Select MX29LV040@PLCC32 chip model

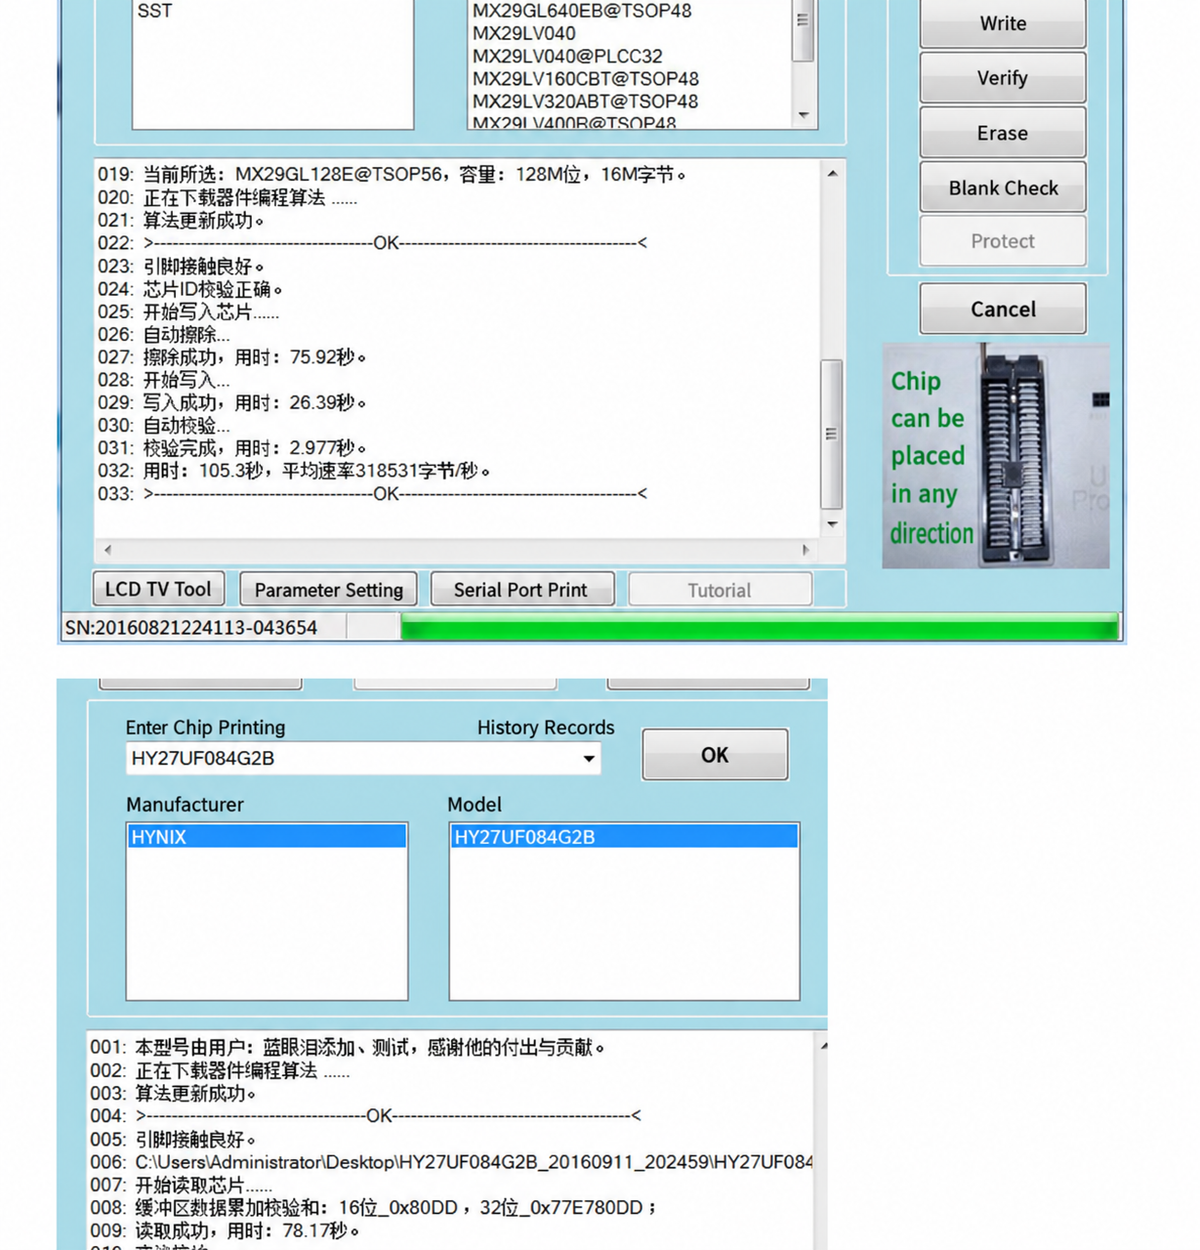click(567, 56)
